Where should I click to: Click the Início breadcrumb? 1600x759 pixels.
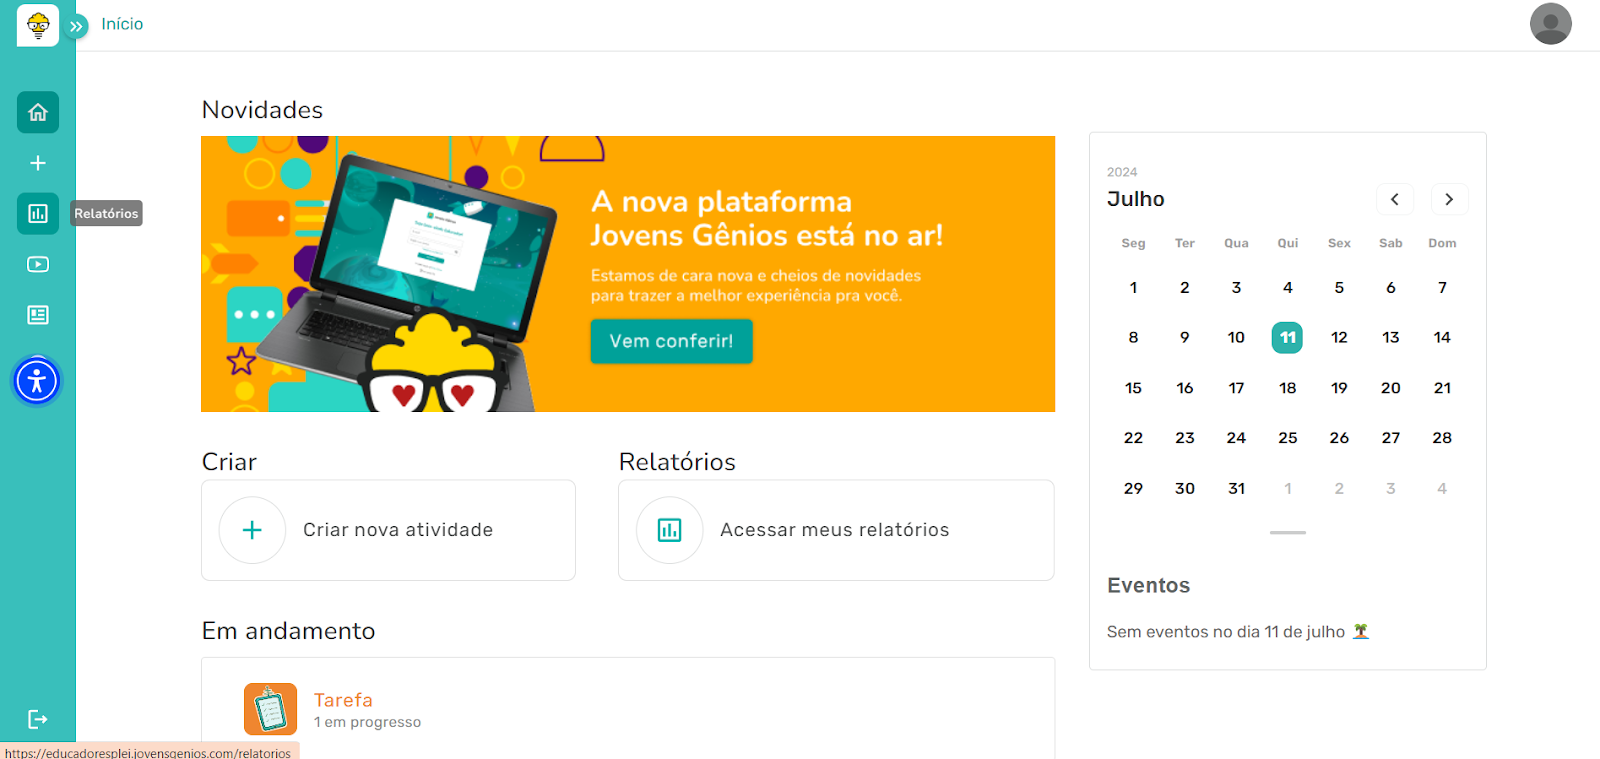[122, 24]
